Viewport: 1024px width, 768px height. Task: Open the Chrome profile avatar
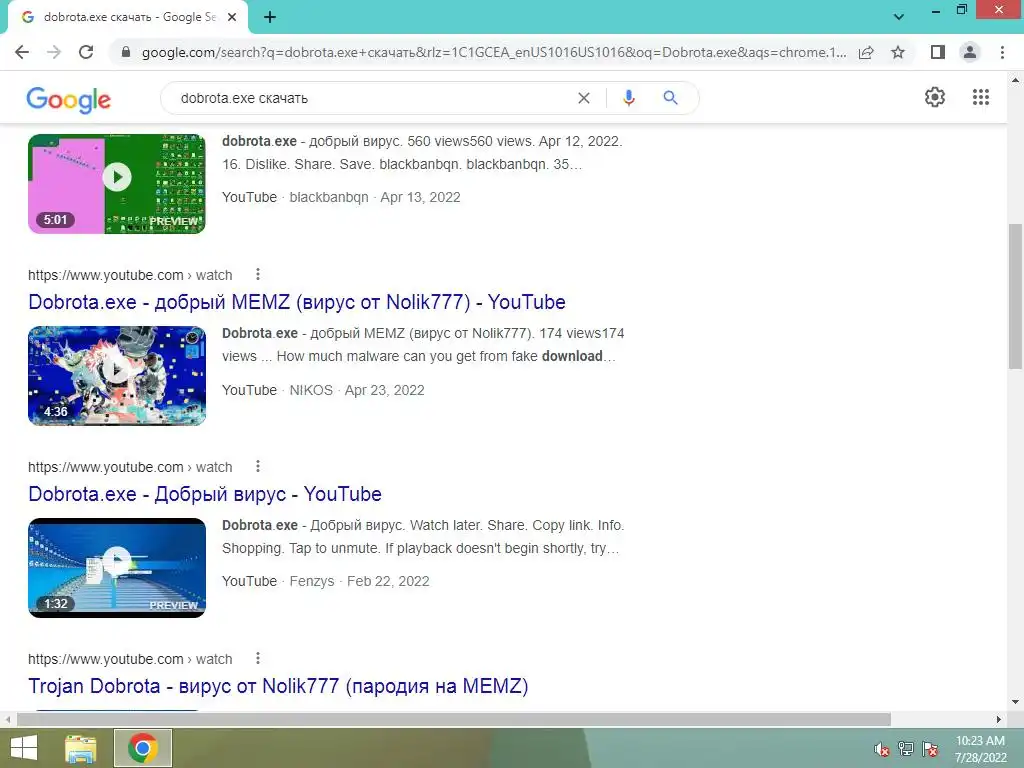point(970,52)
